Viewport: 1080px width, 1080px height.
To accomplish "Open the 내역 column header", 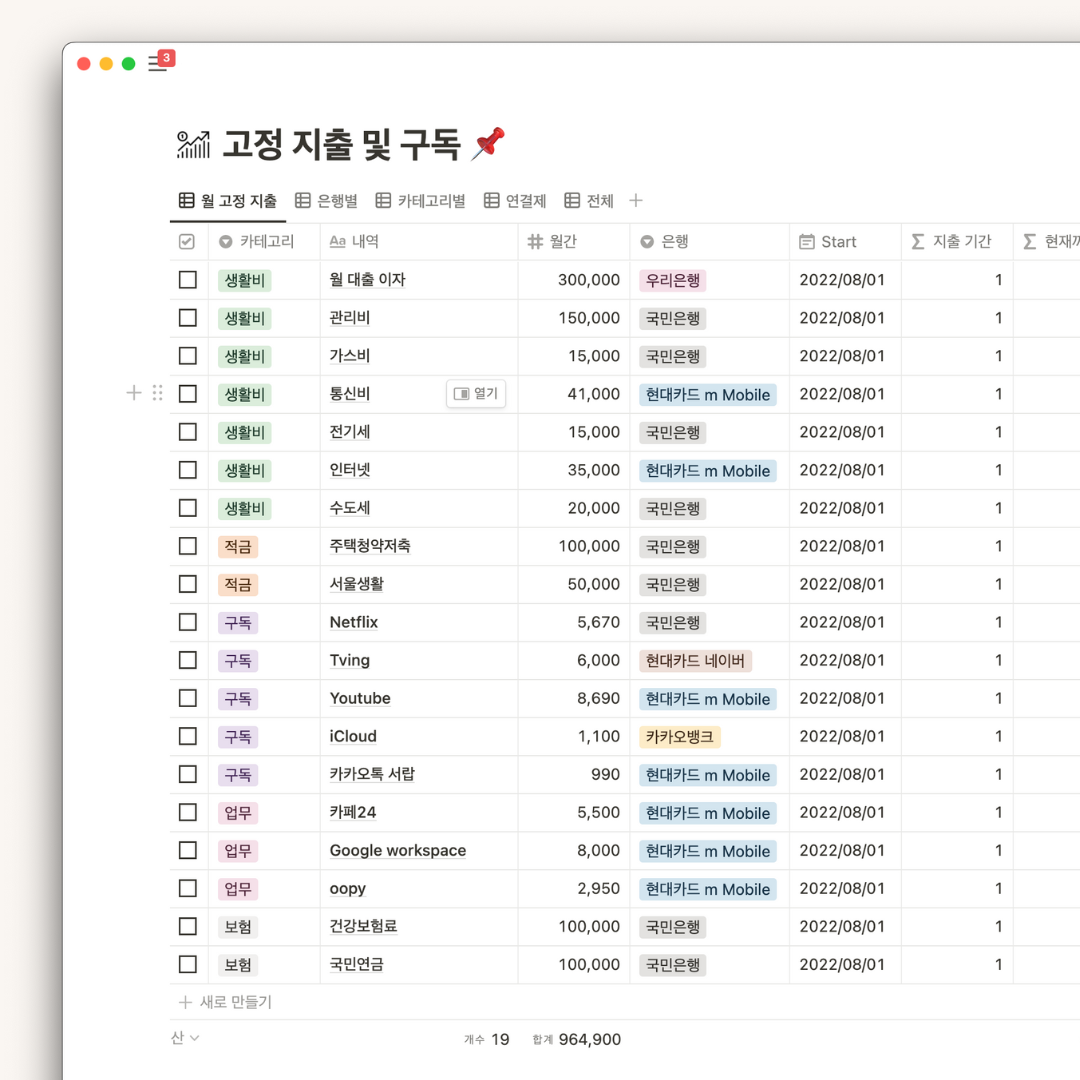I will coord(419,242).
